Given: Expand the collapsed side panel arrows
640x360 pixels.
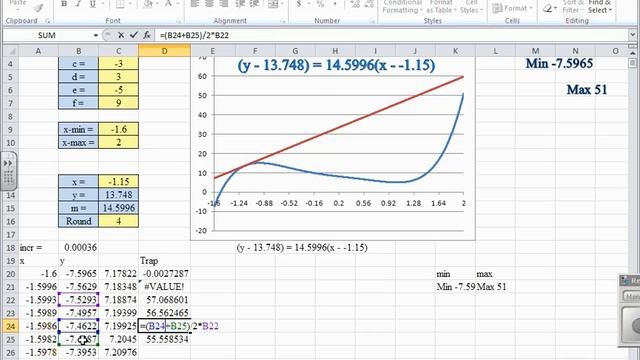Looking at the screenshot, I should pos(8,163).
